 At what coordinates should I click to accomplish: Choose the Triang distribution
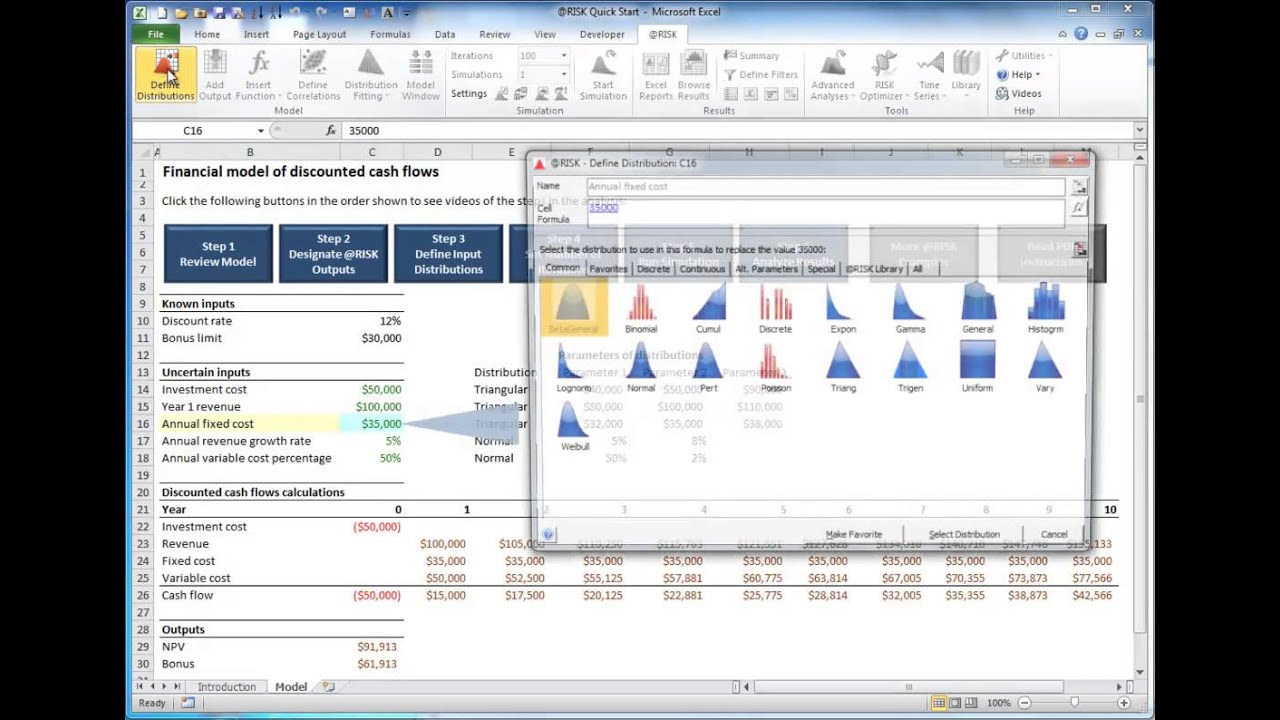[x=843, y=367]
